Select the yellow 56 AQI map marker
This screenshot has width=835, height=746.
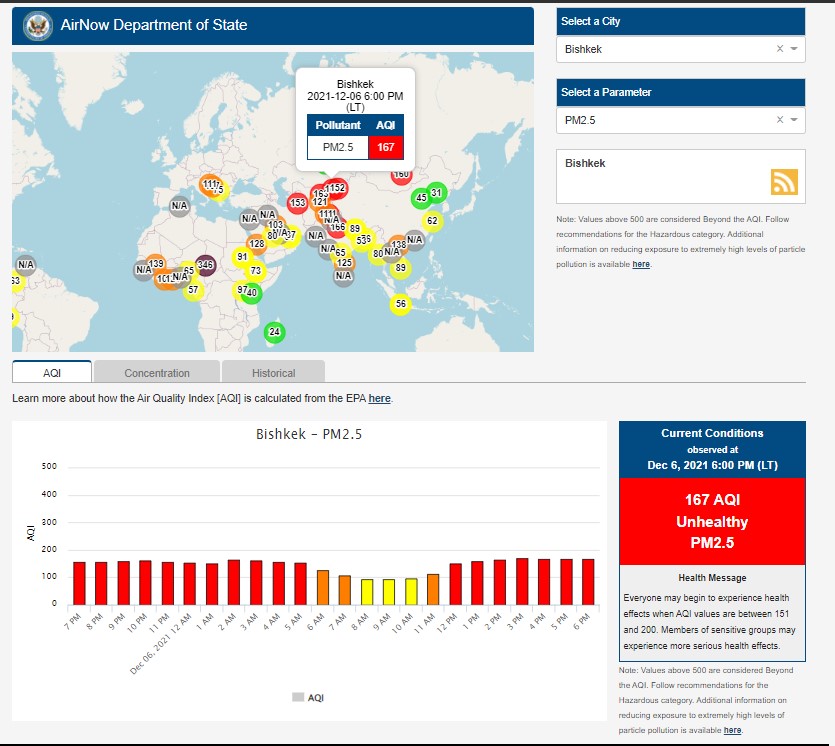coord(401,304)
